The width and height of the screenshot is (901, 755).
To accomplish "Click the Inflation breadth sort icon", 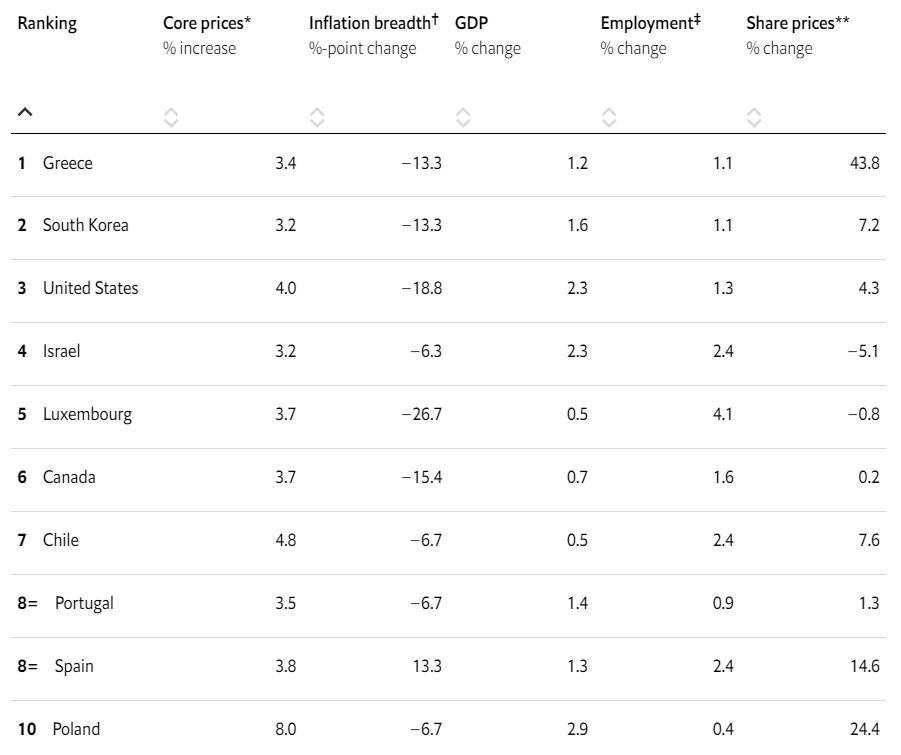I will (317, 117).
